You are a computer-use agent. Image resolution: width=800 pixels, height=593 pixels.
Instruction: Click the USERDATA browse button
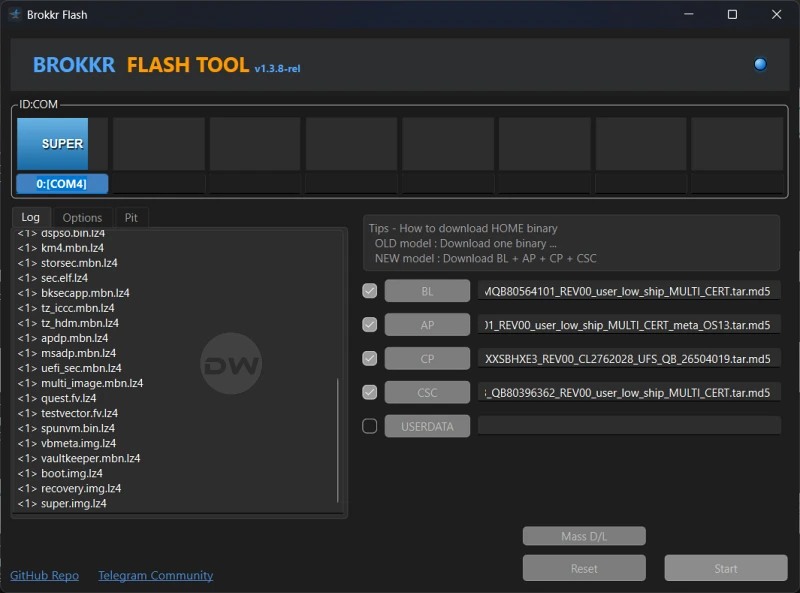click(x=427, y=426)
